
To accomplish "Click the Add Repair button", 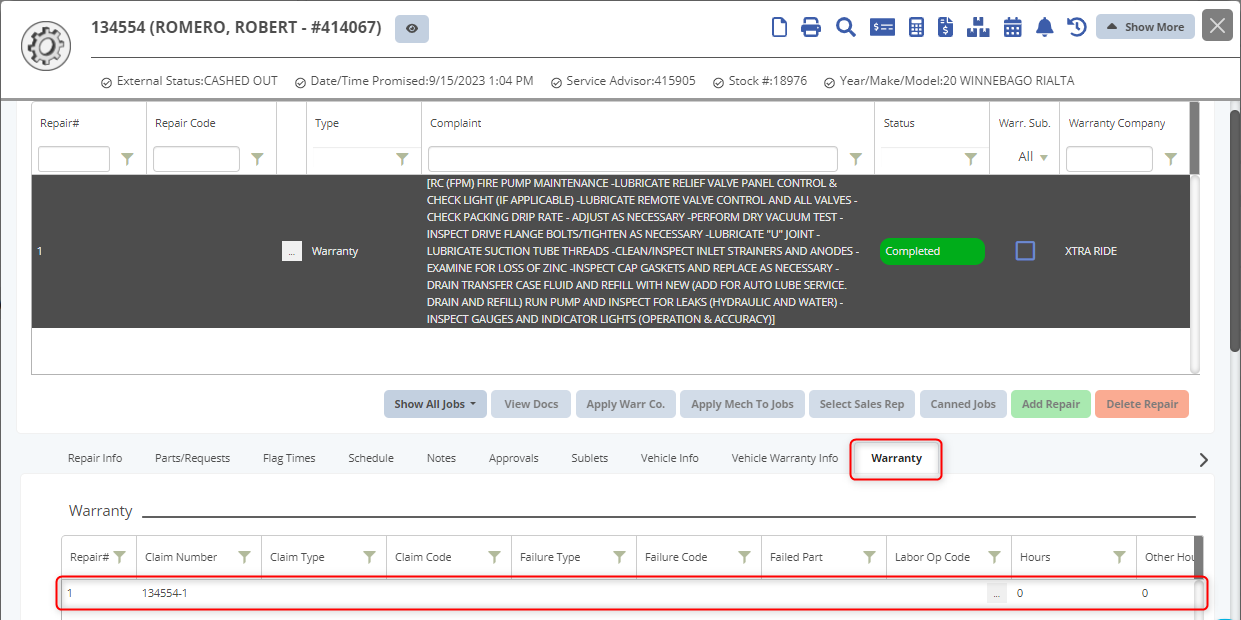I will click(x=1050, y=404).
